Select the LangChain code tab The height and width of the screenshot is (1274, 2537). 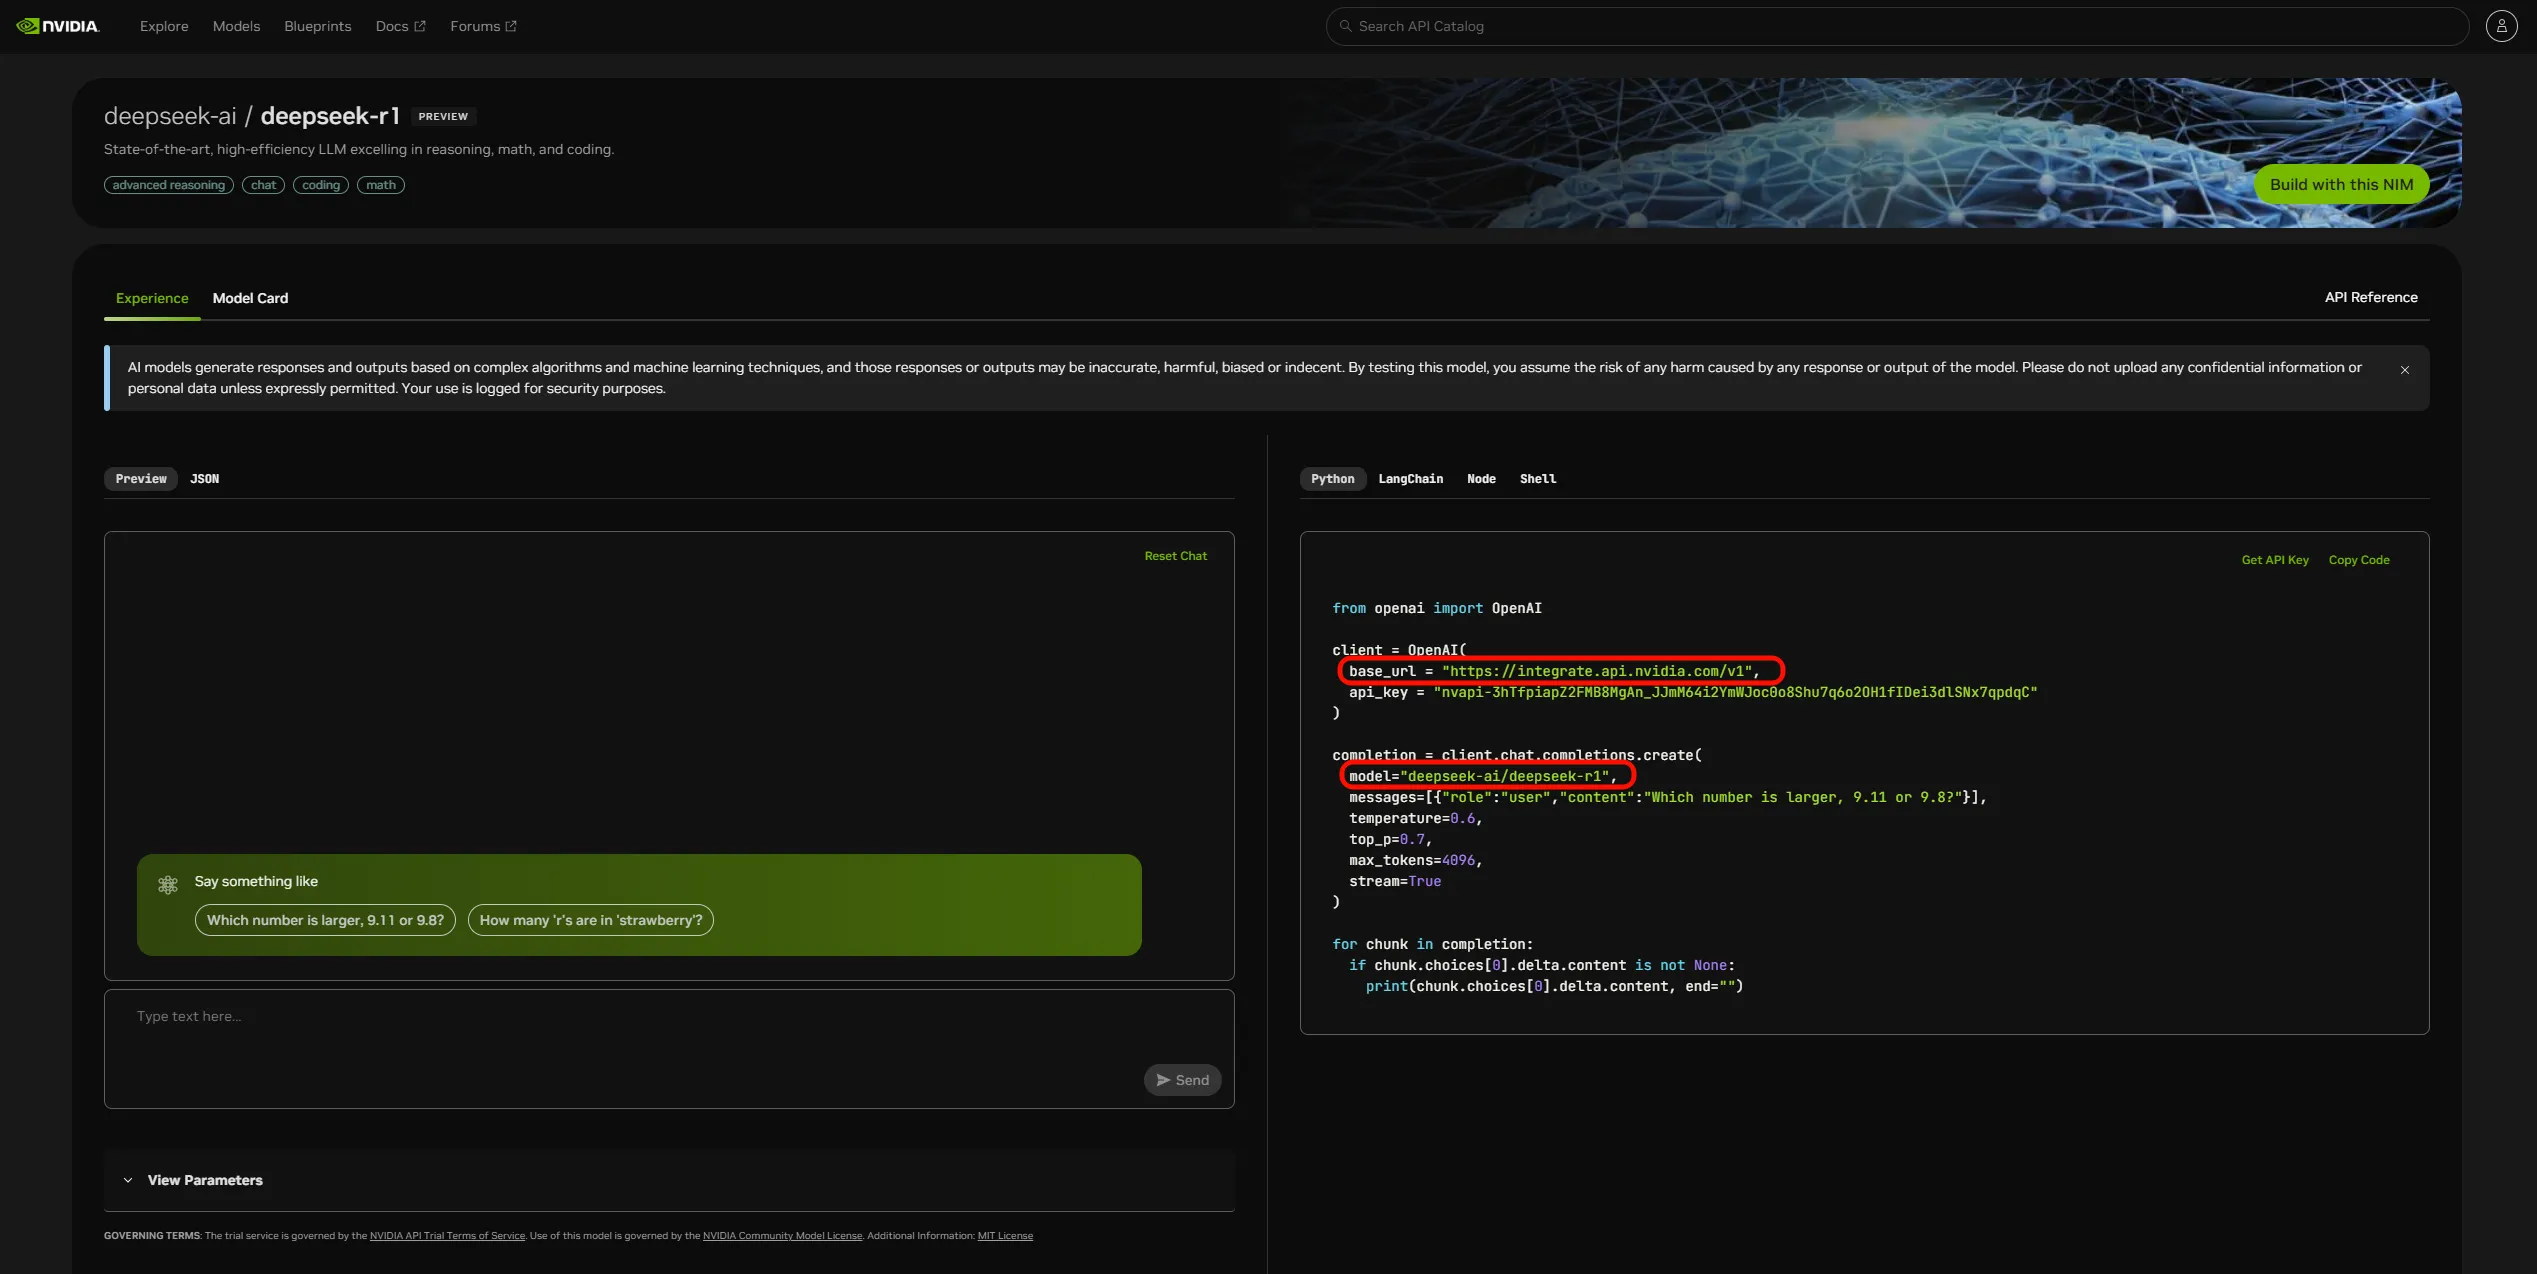(x=1410, y=479)
